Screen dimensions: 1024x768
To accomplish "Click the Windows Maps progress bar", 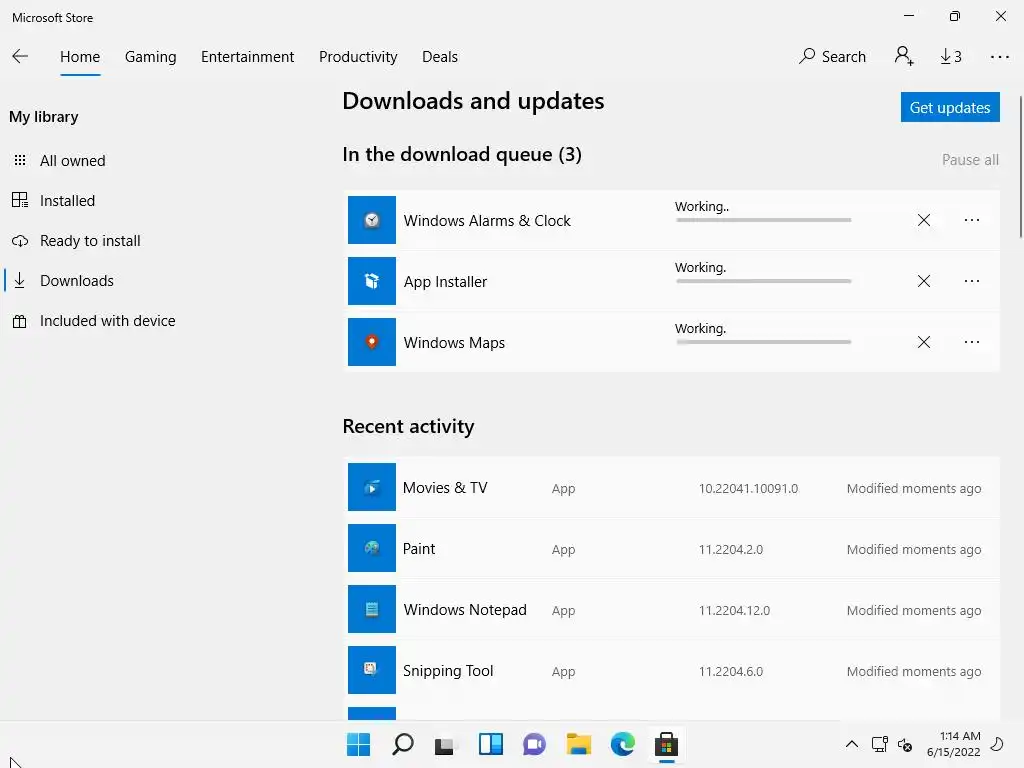I will 763,342.
